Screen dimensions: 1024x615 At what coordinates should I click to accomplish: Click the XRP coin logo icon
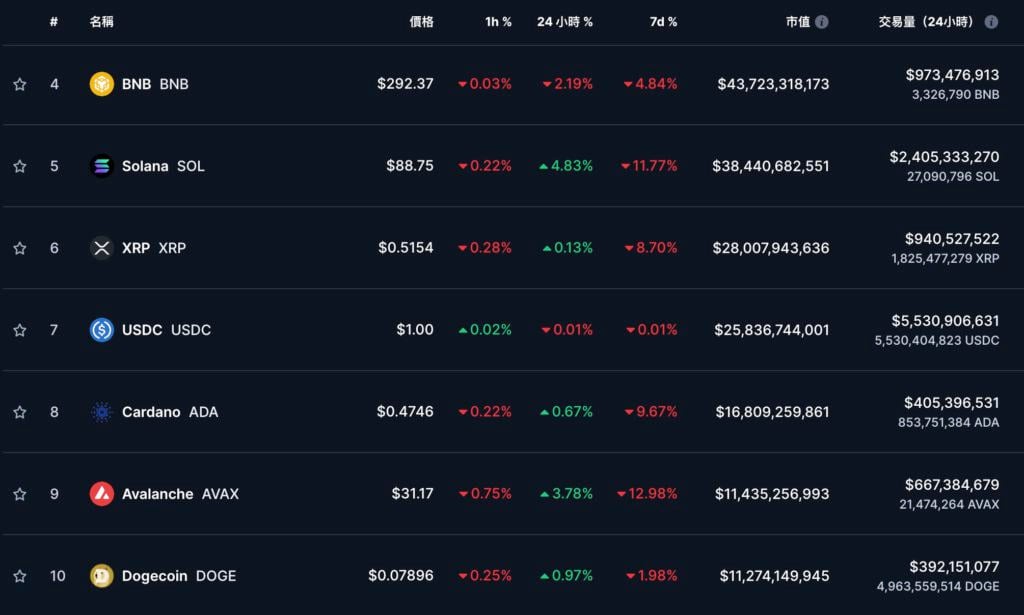[102, 248]
